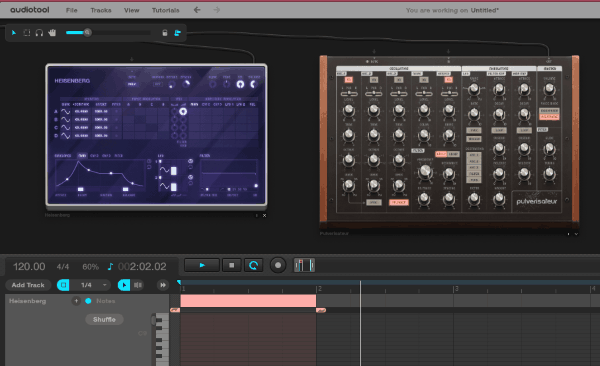Click the Heisenberg LFO 1 waveform icon
The height and width of the screenshot is (366, 600).
click(x=165, y=170)
